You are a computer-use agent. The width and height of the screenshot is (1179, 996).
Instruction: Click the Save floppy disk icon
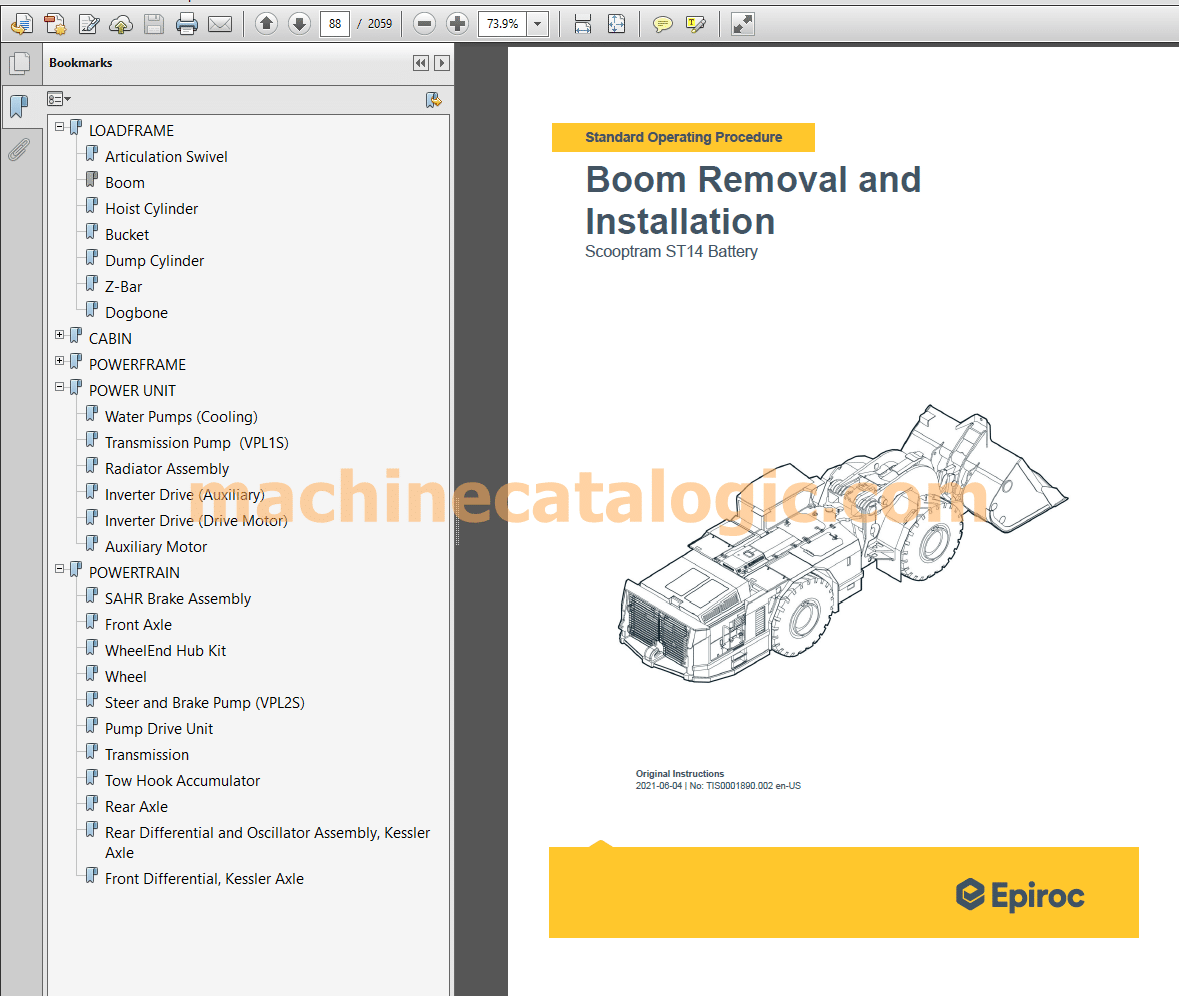click(x=154, y=24)
